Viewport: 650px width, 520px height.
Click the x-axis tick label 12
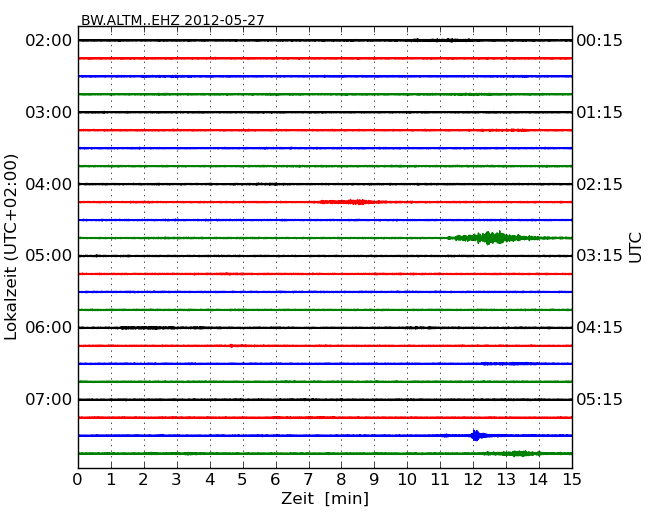pyautogui.click(x=473, y=479)
